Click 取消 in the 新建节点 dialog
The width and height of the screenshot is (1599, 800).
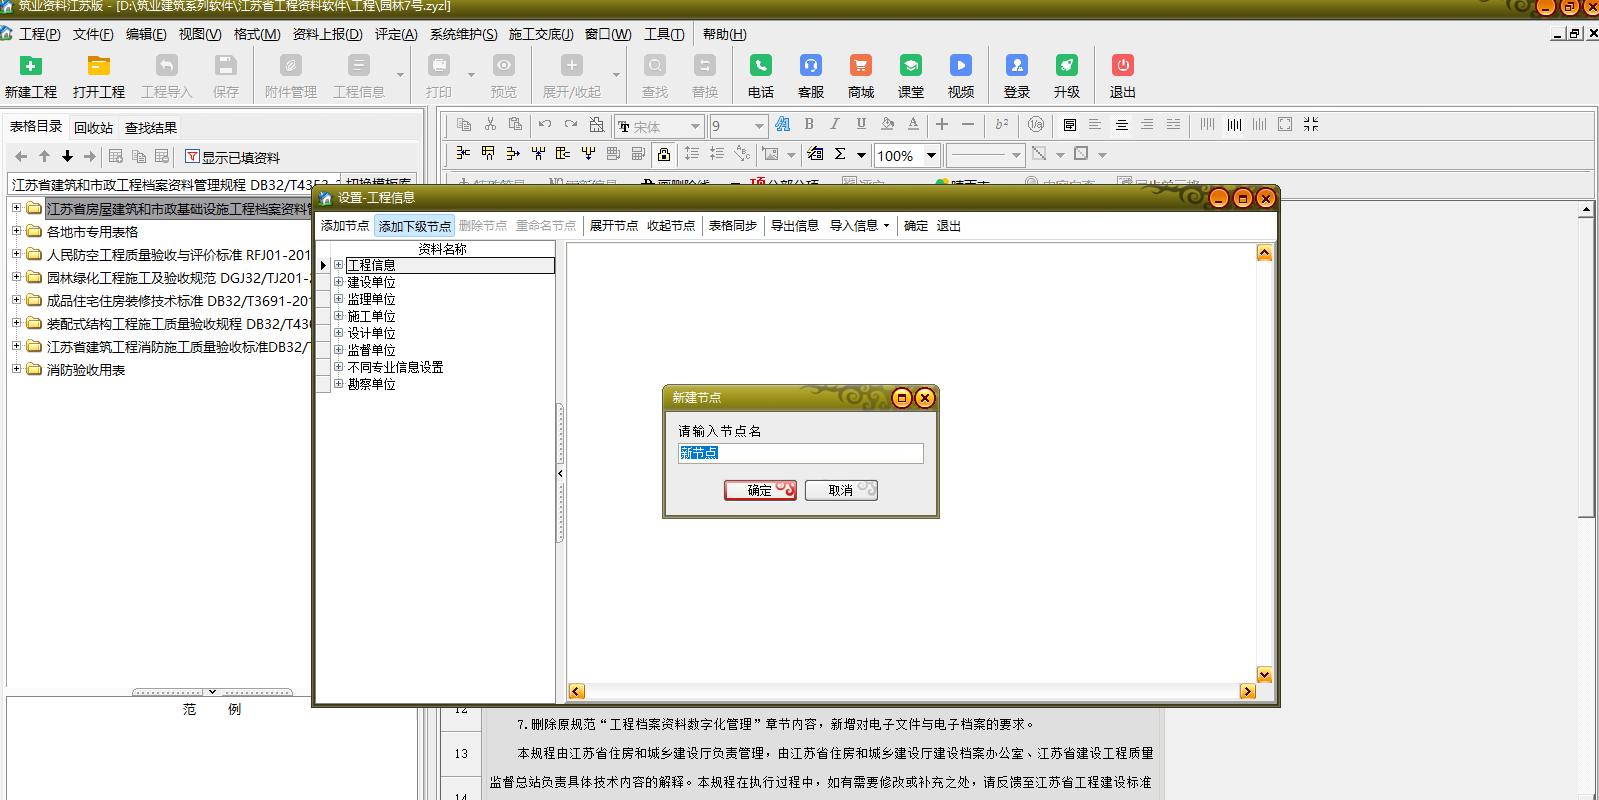(841, 490)
